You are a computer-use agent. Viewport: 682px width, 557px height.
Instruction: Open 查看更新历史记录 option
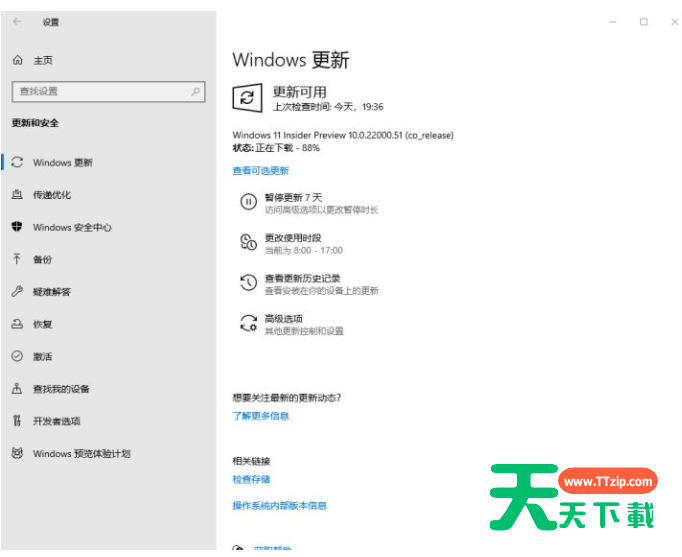(x=303, y=278)
